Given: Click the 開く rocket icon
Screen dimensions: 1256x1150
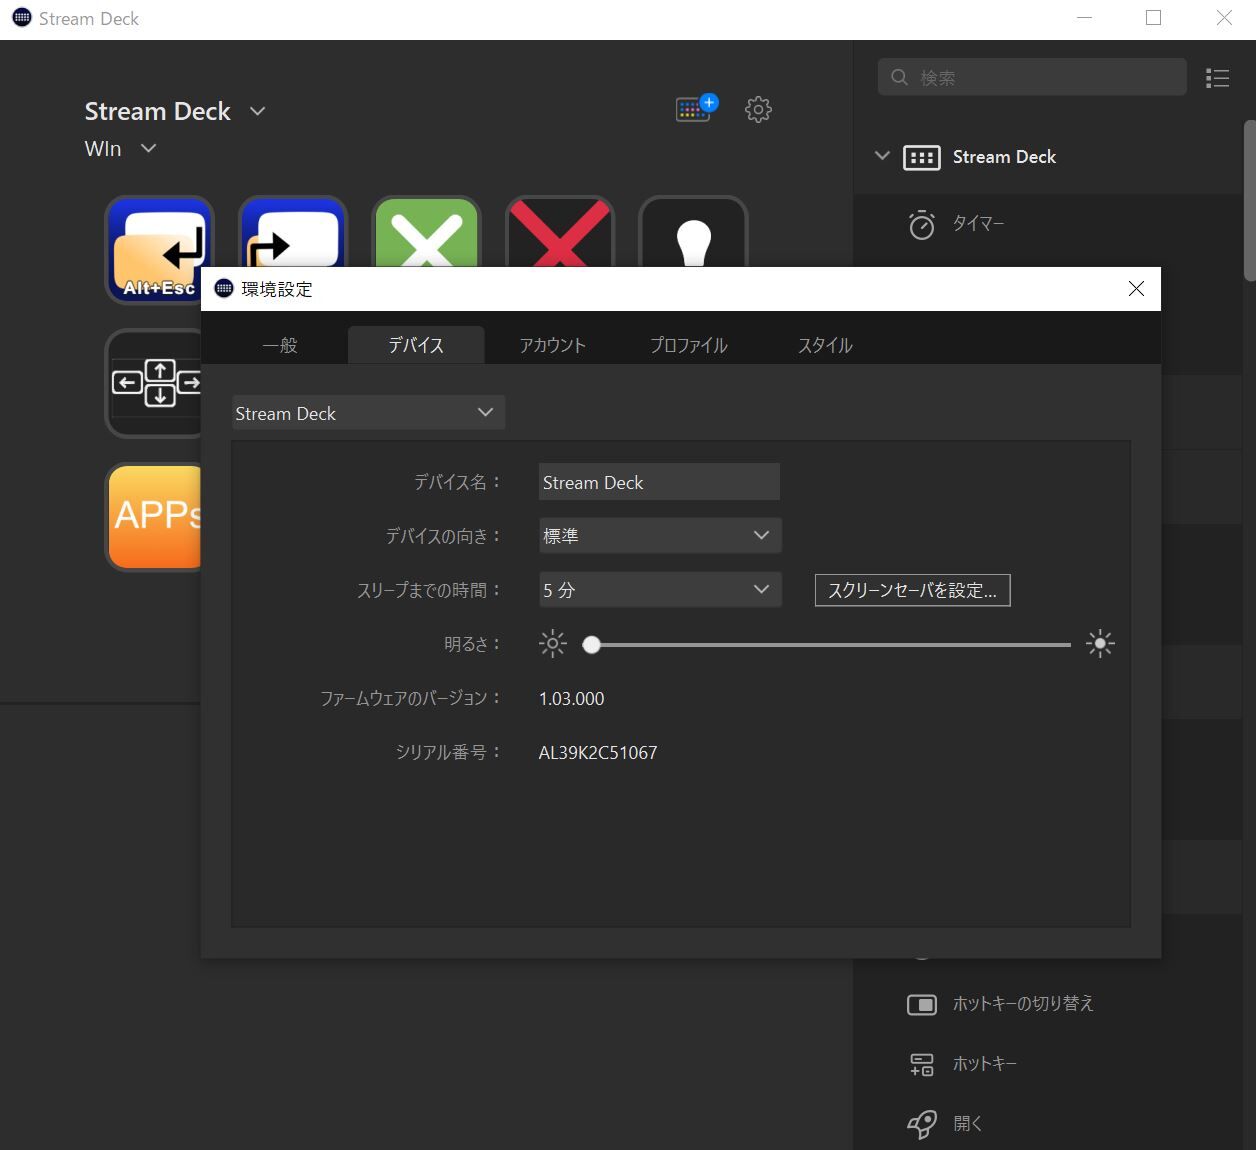Looking at the screenshot, I should point(922,1124).
